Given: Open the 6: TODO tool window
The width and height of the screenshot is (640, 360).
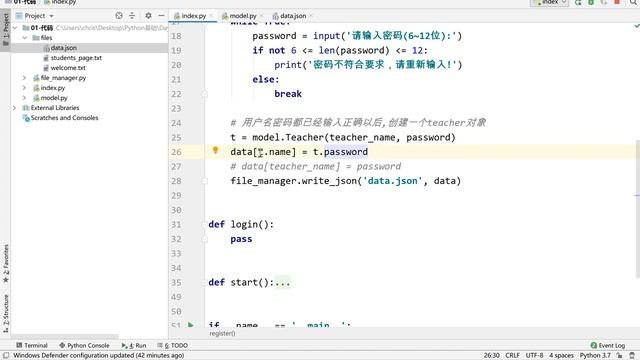Looking at the screenshot, I should click(x=173, y=345).
